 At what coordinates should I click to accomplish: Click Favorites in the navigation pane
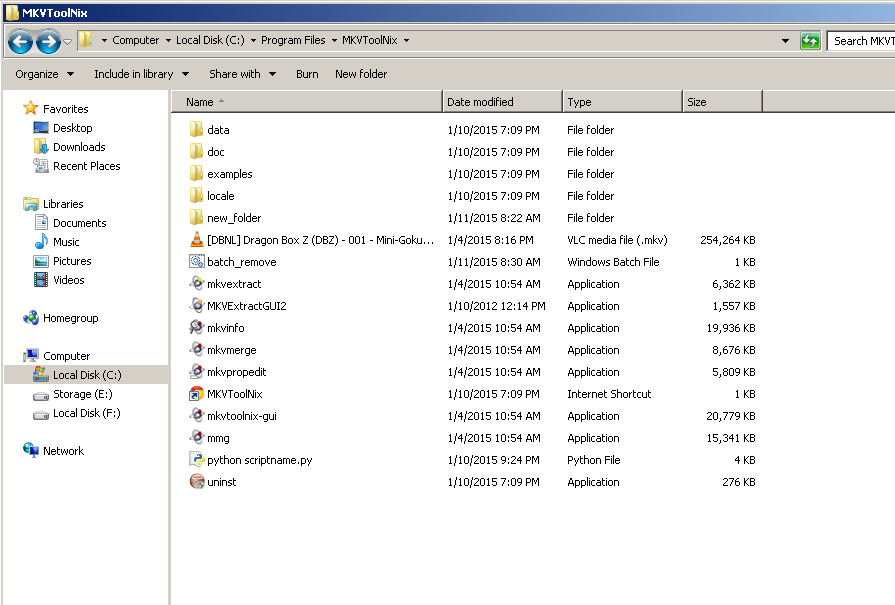[x=66, y=108]
